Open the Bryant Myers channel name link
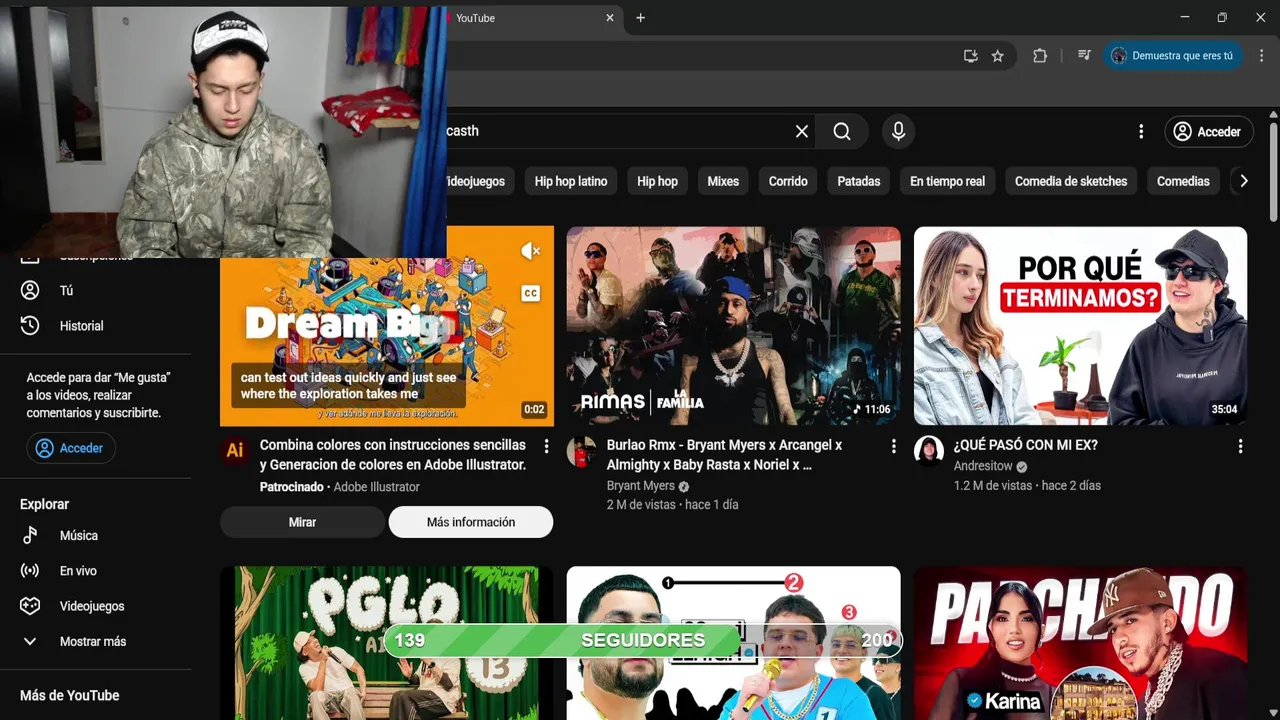This screenshot has width=1280, height=720. pos(640,486)
